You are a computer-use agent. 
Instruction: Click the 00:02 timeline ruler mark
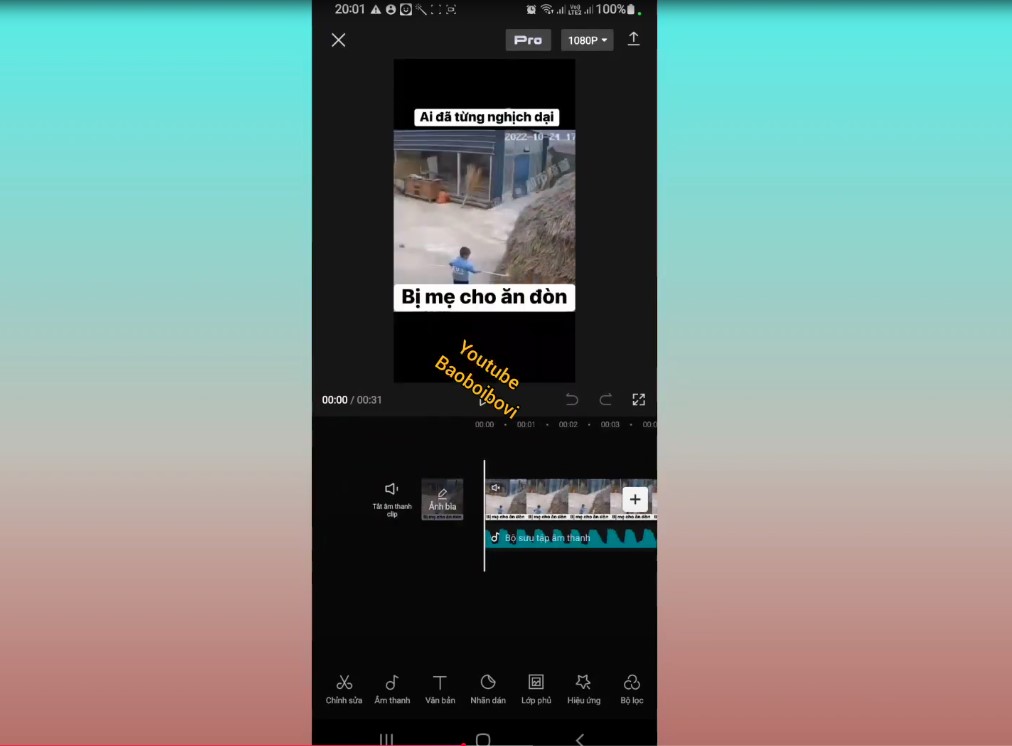coord(568,425)
